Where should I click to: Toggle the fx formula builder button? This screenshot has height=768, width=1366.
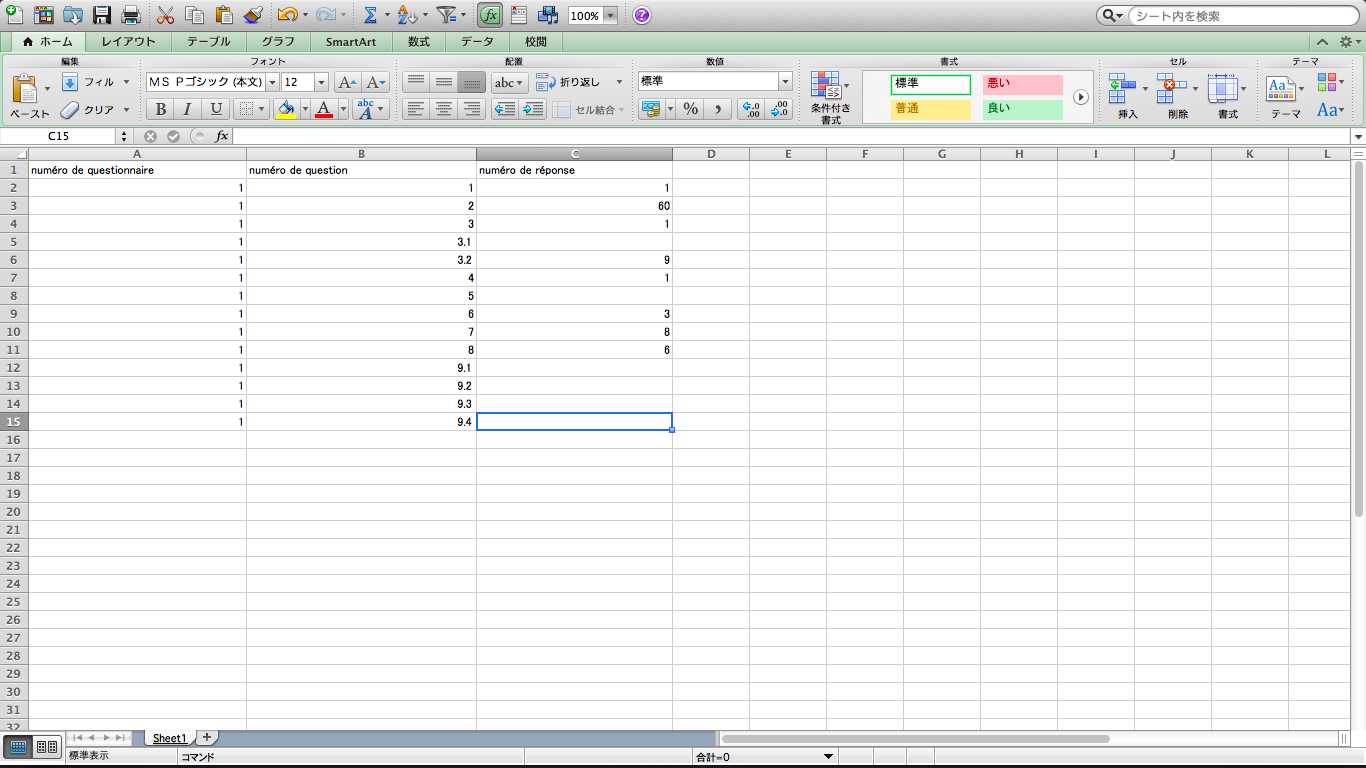pos(490,15)
